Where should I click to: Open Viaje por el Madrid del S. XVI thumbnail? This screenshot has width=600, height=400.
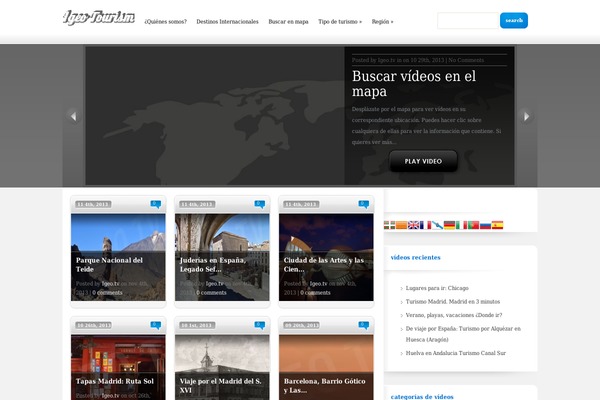(x=222, y=367)
